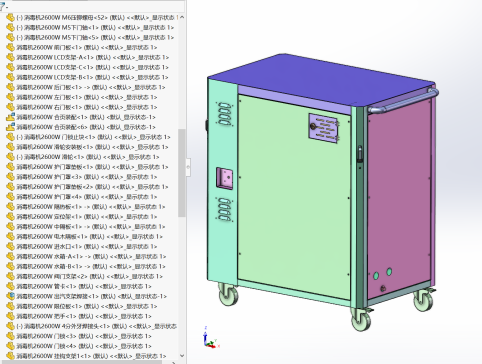The width and height of the screenshot is (482, 364).
Task: Click the part icon beside M5下门轴<1>
Action: click(10, 27)
